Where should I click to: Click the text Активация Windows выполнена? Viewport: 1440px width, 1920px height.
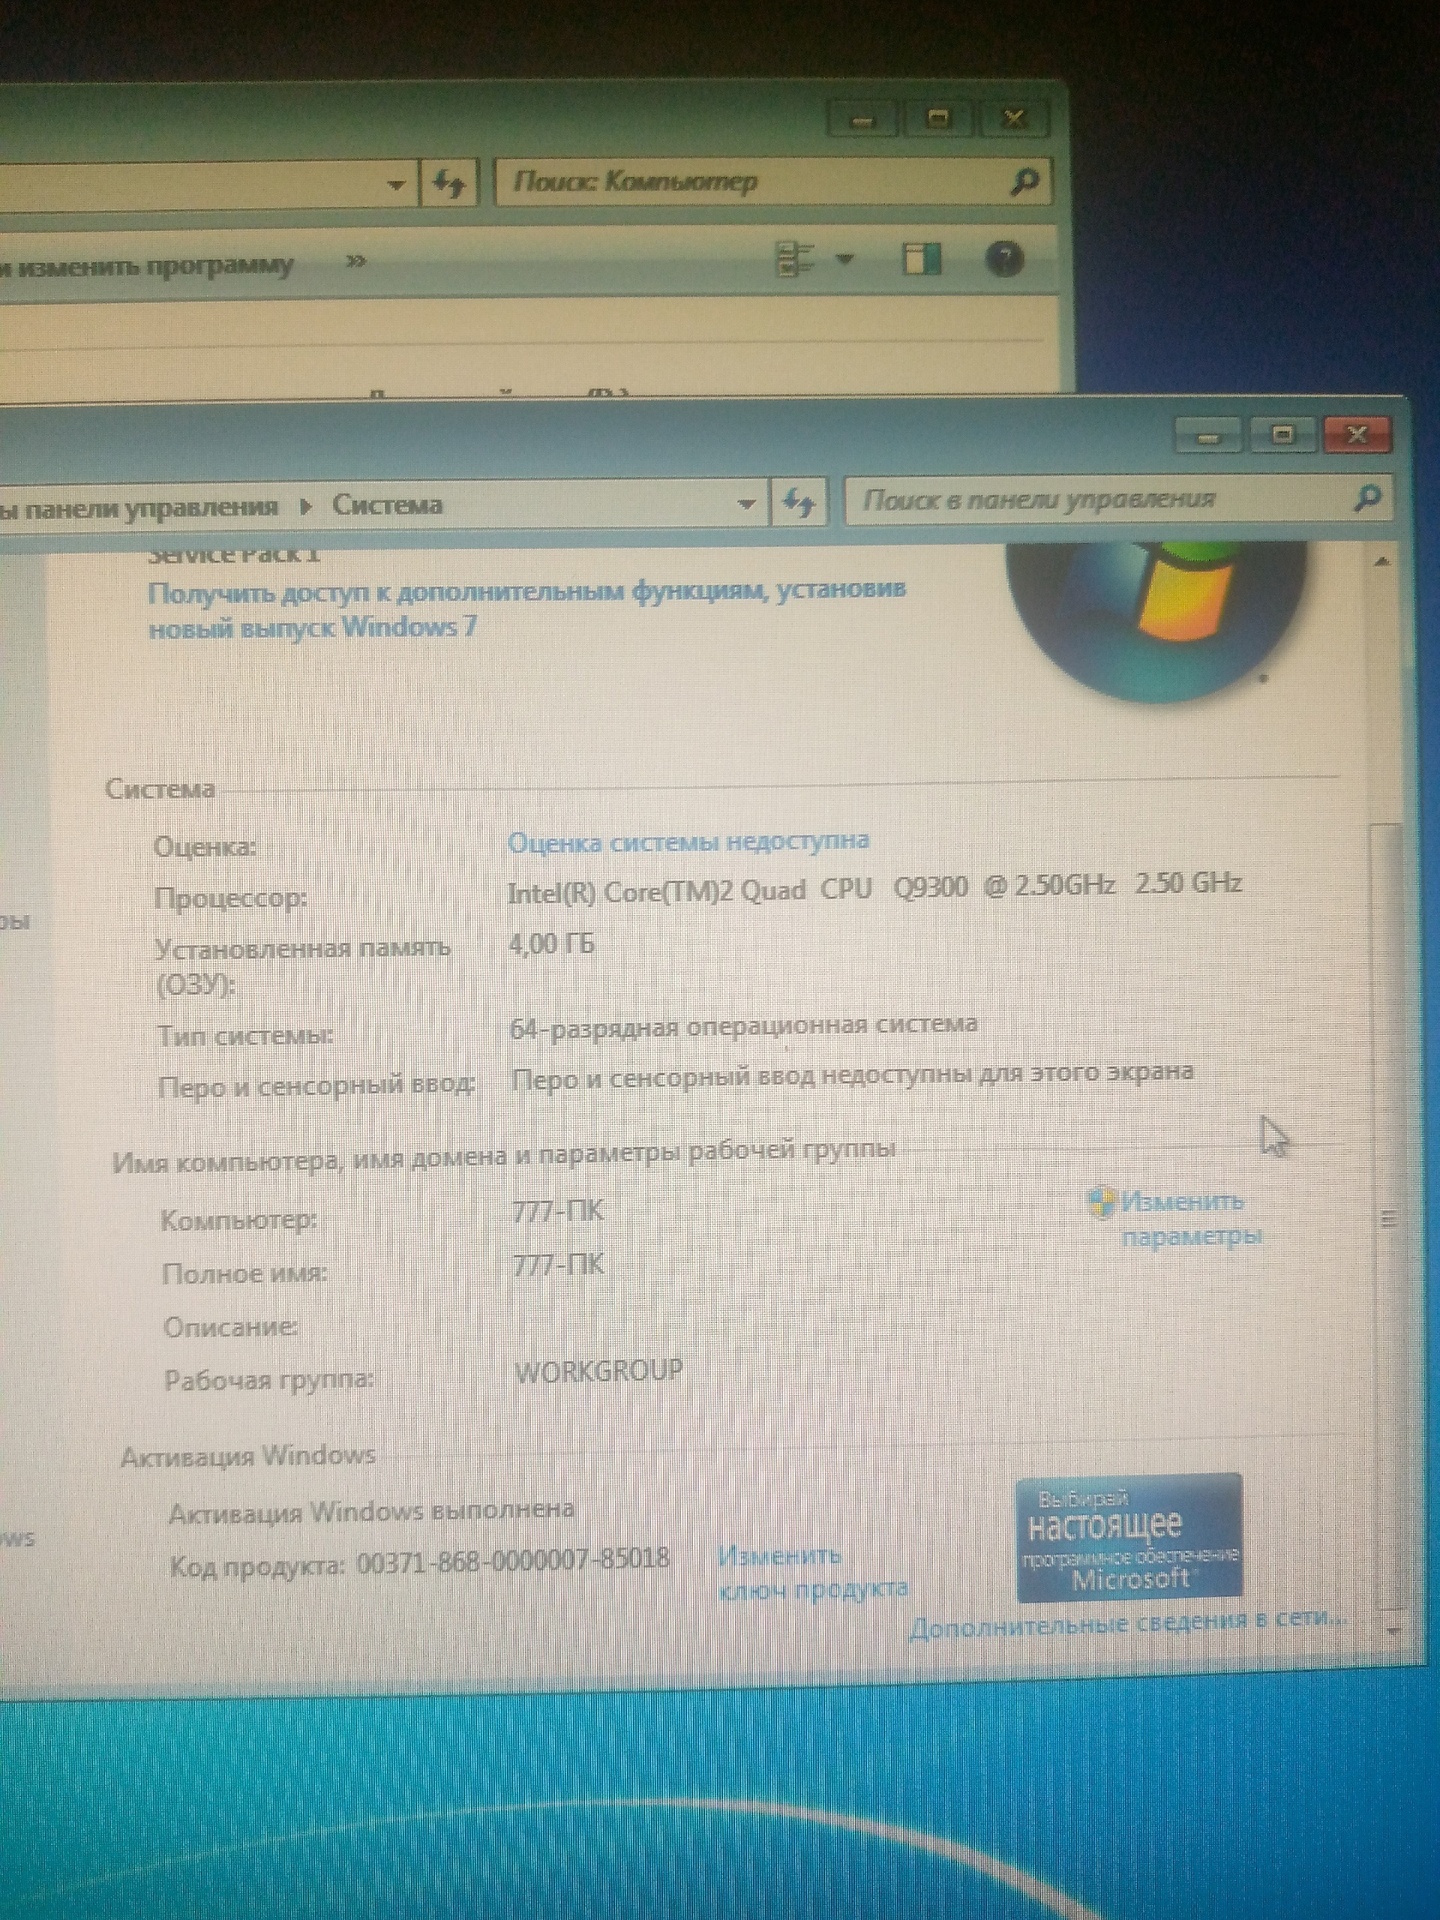tap(371, 1511)
